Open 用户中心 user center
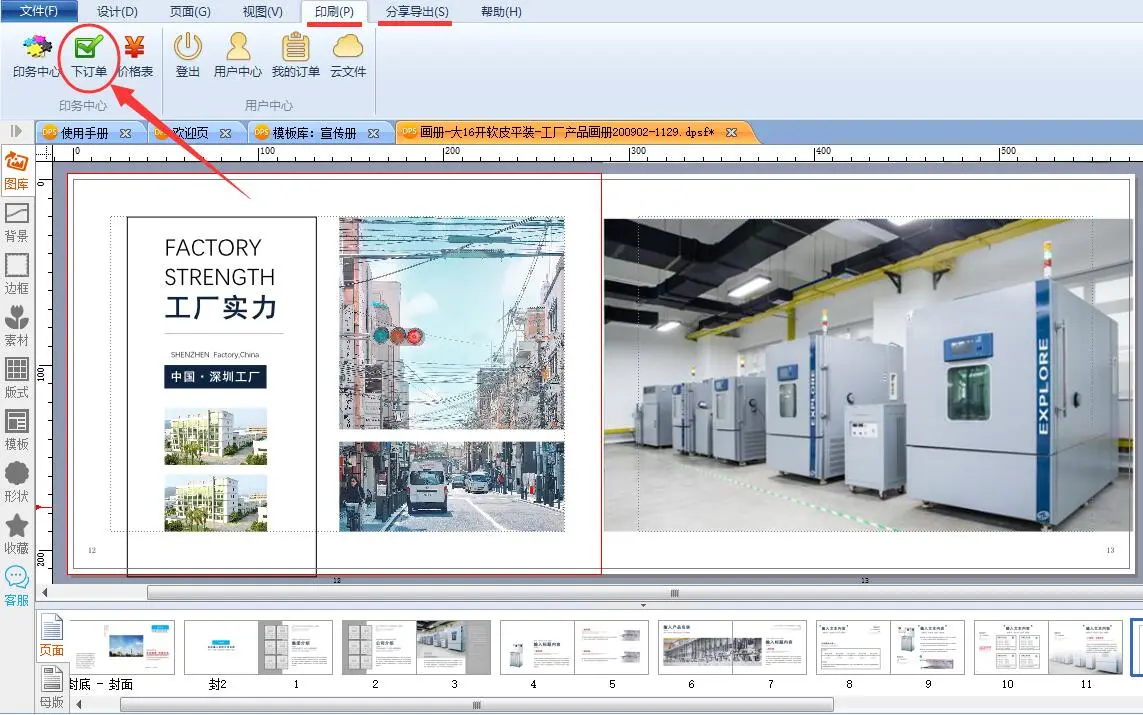1143x715 pixels. coord(238,55)
